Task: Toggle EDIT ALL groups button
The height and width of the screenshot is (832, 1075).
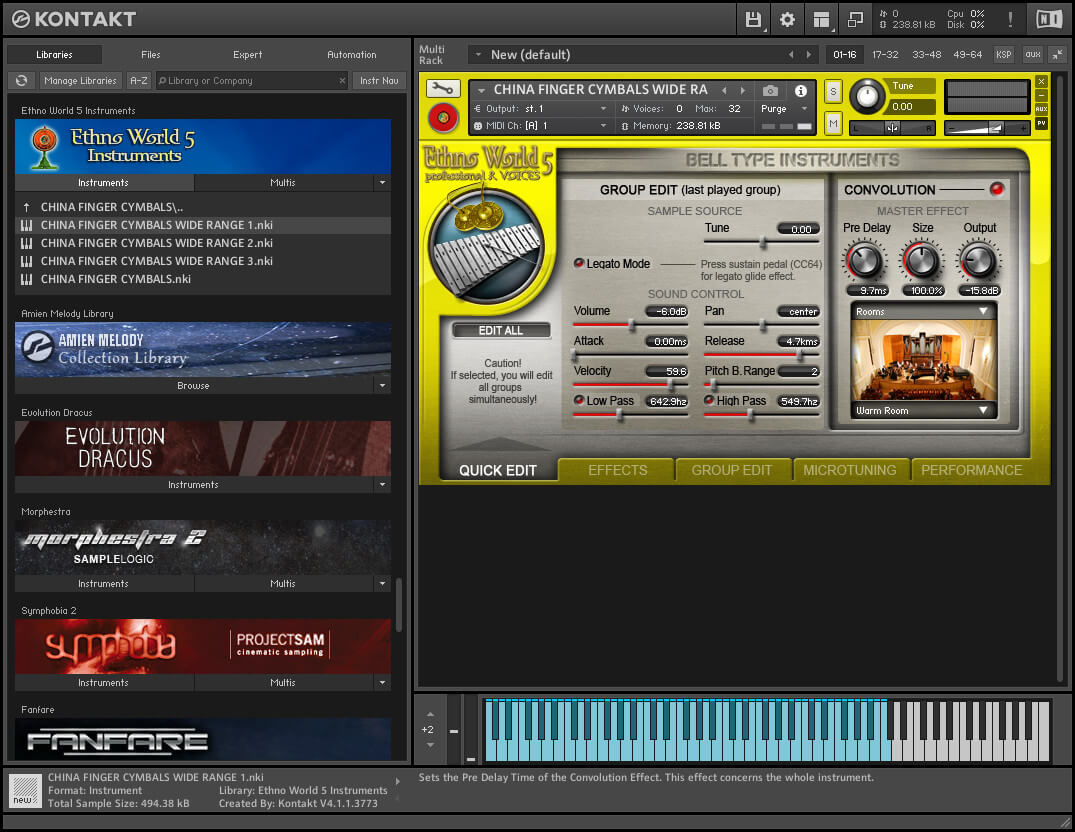Action: pyautogui.click(x=500, y=330)
